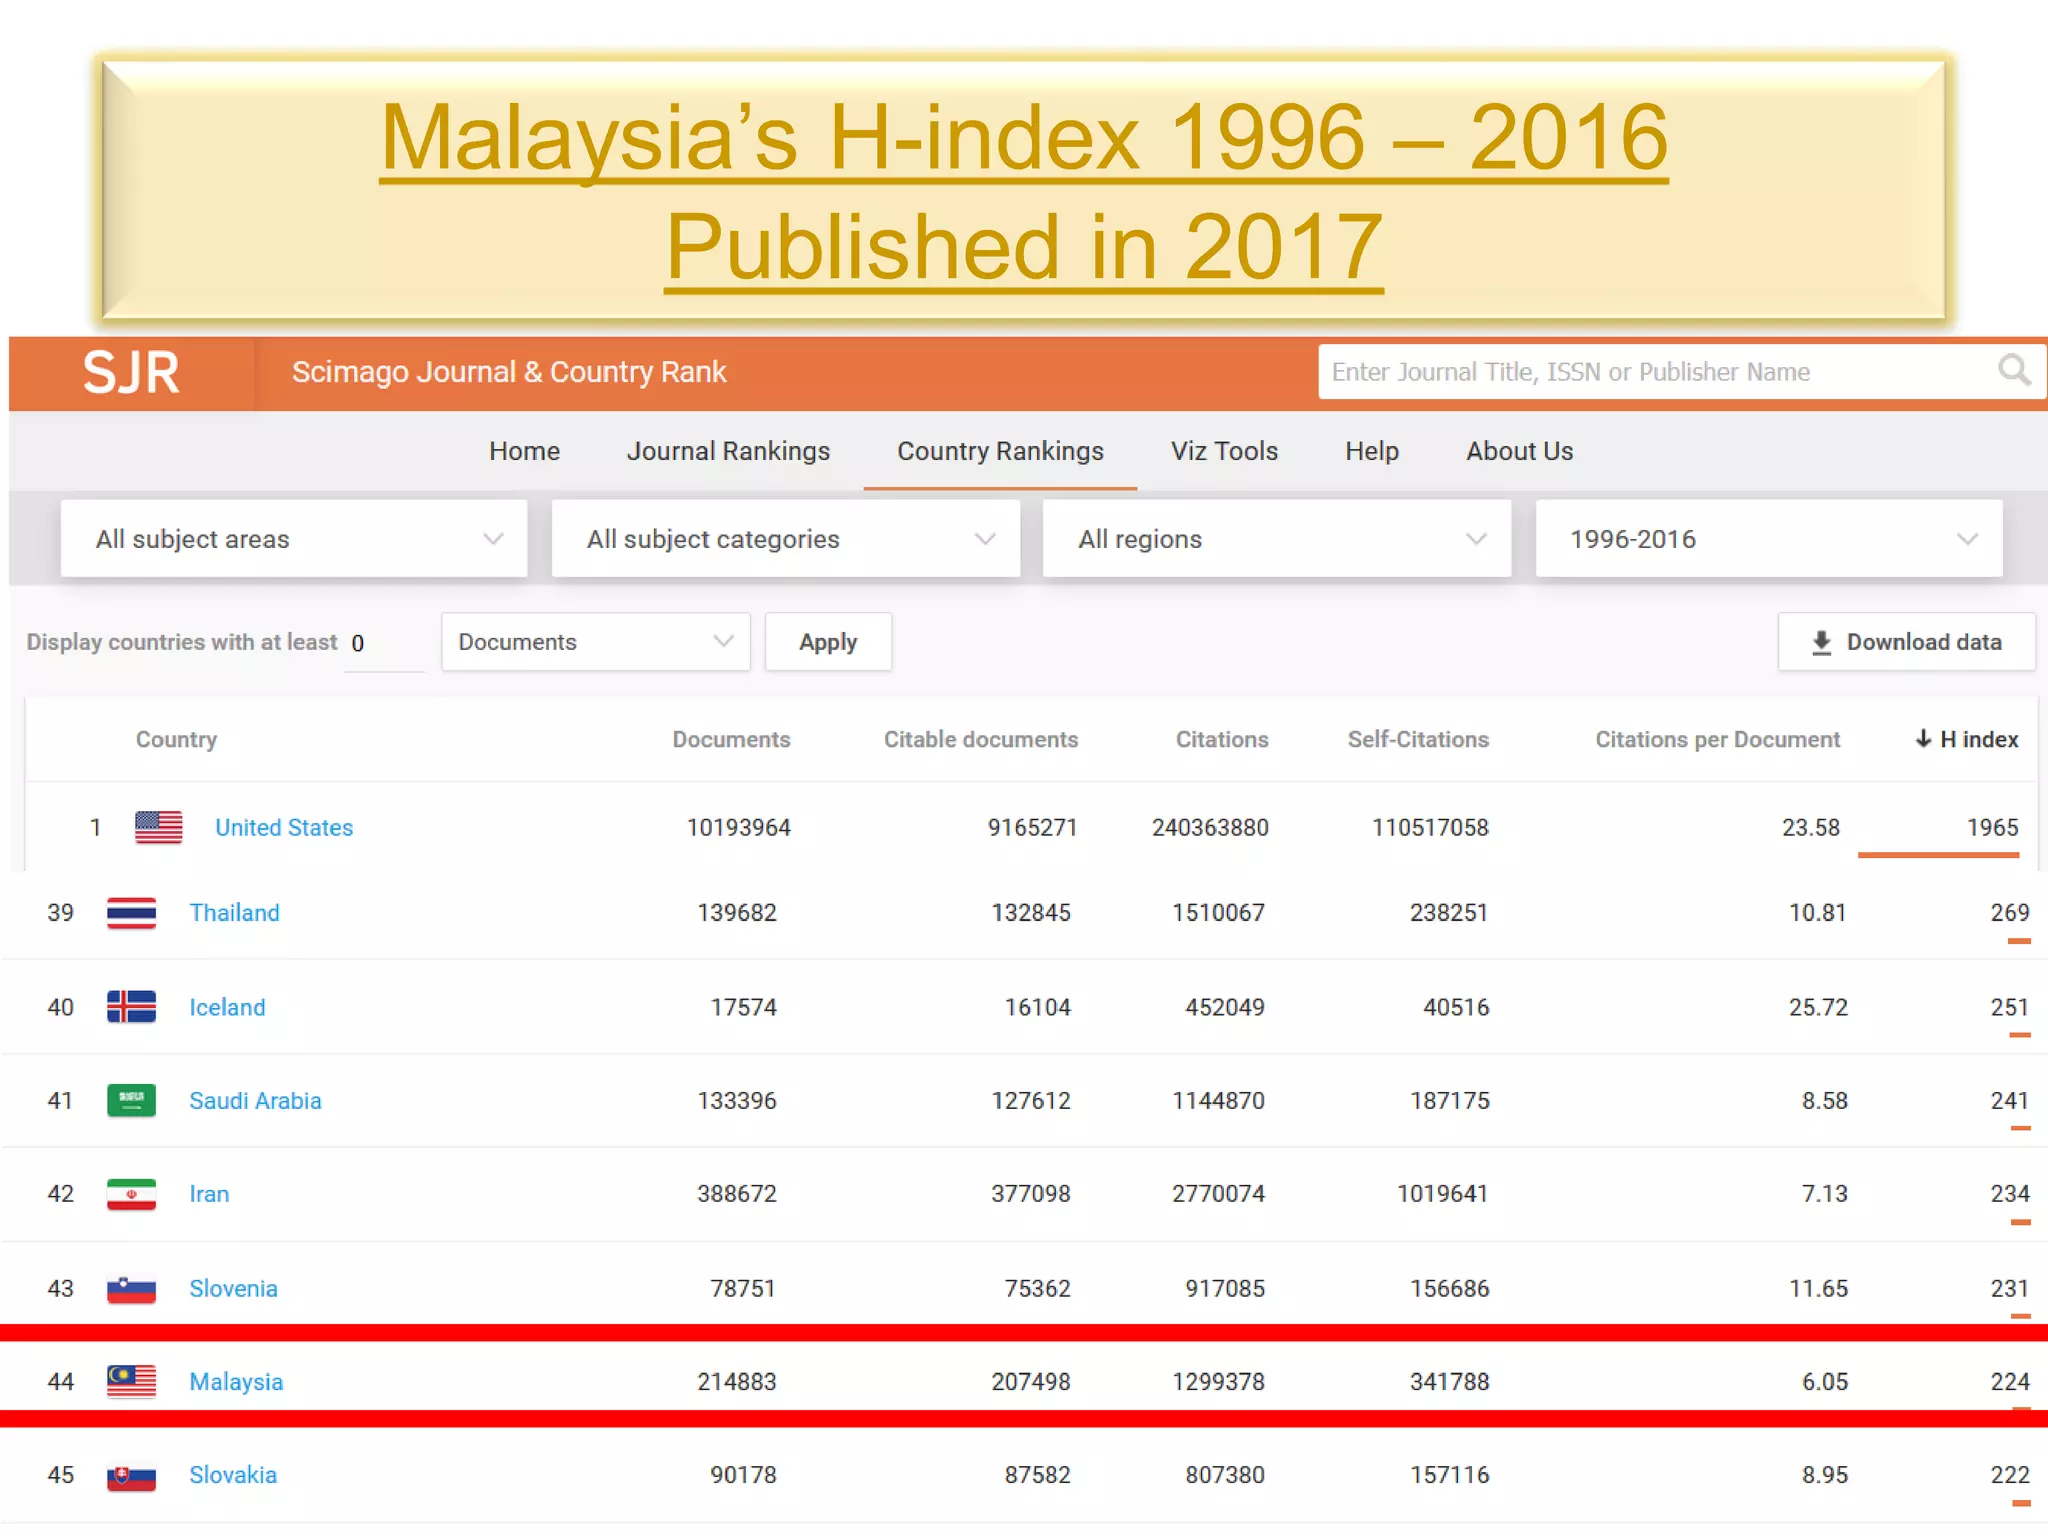Click the Slovenia flag icon
Image resolution: width=2048 pixels, height=1536 pixels.
coord(132,1289)
